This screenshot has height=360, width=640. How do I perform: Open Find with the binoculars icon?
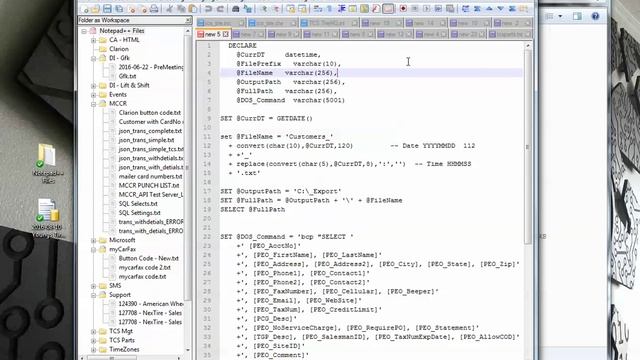(x=236, y=9)
